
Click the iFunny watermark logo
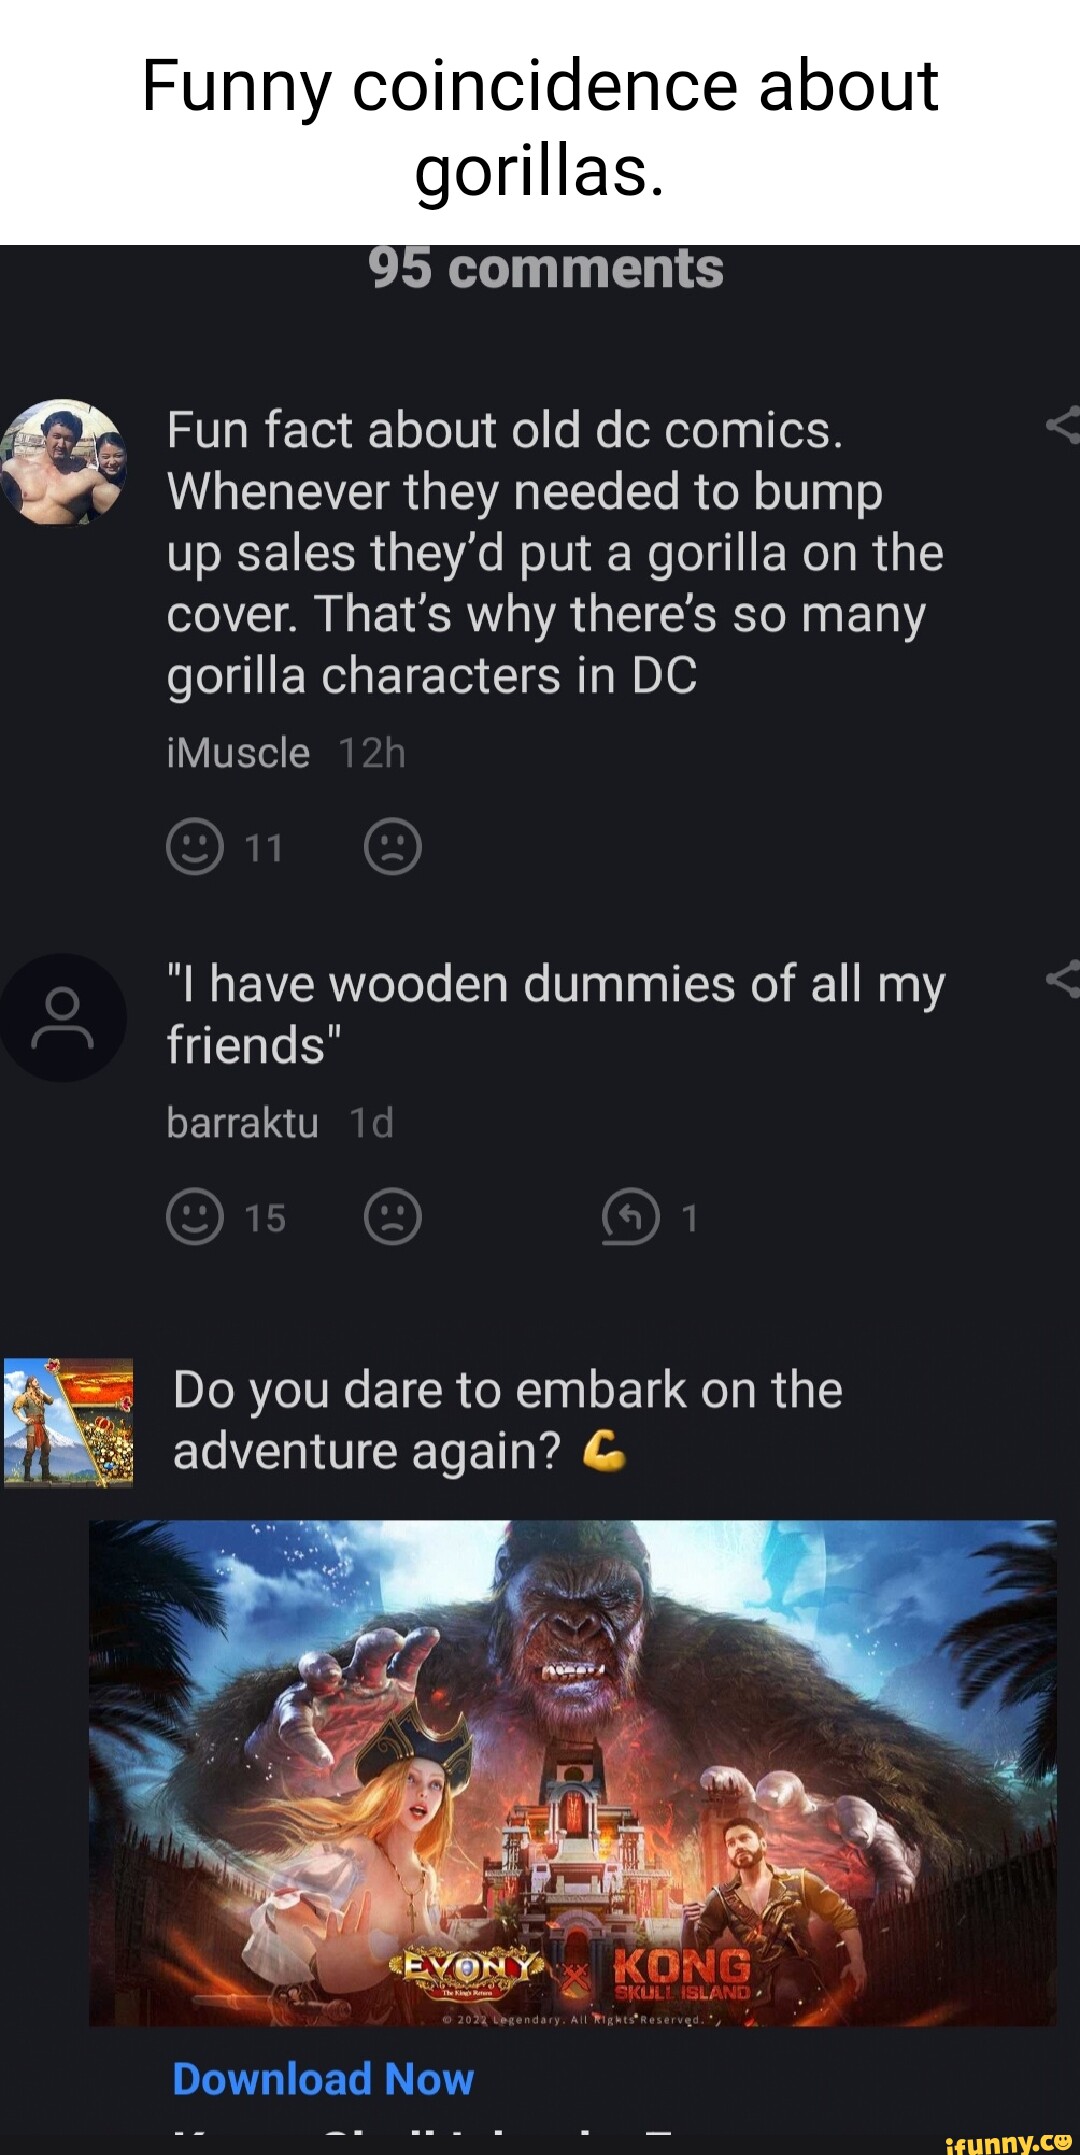1007,2141
